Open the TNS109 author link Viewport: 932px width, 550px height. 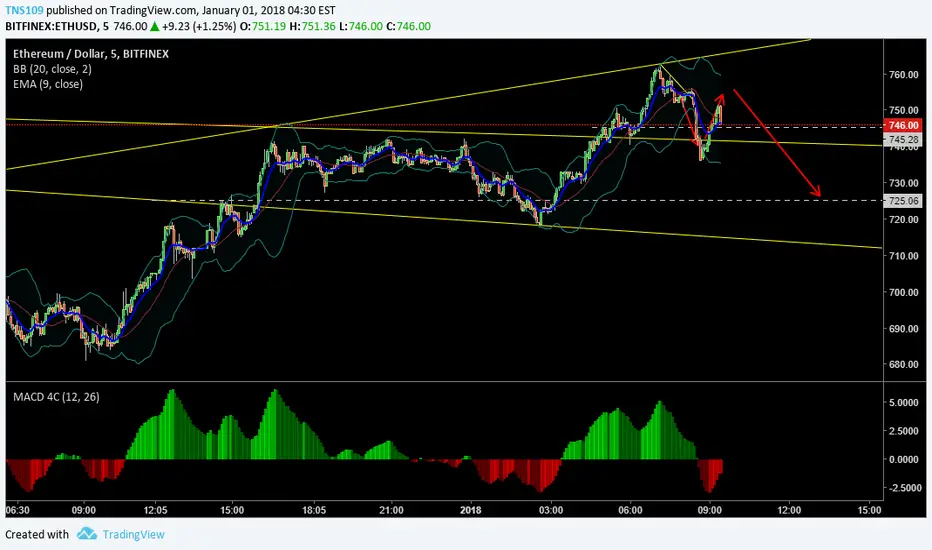24,10
